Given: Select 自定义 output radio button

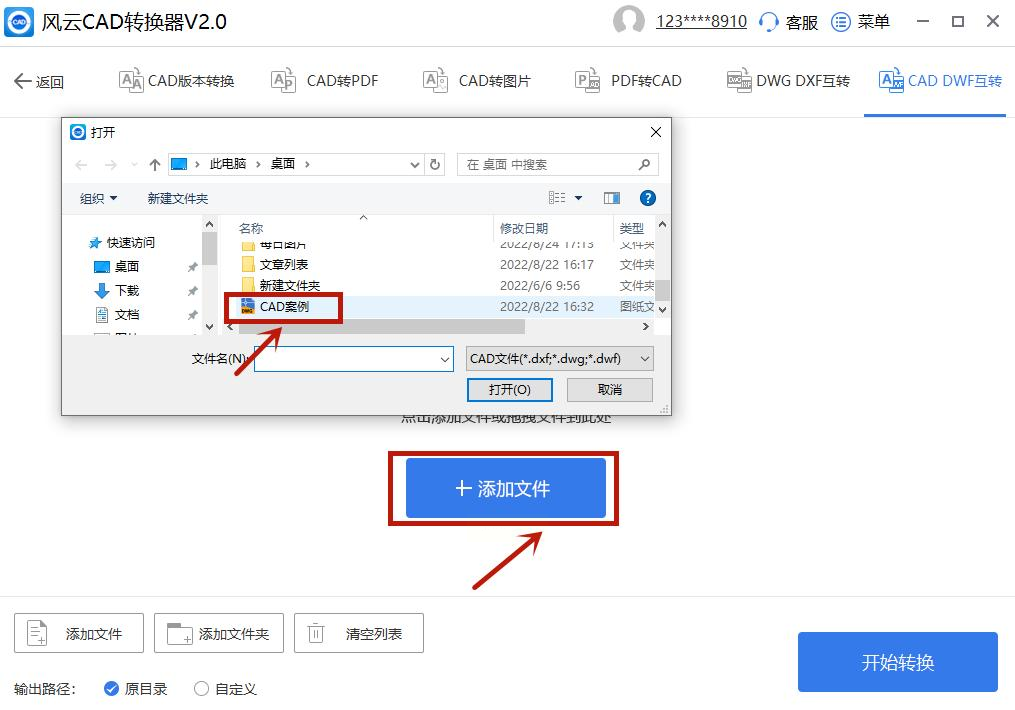Looking at the screenshot, I should (201, 689).
